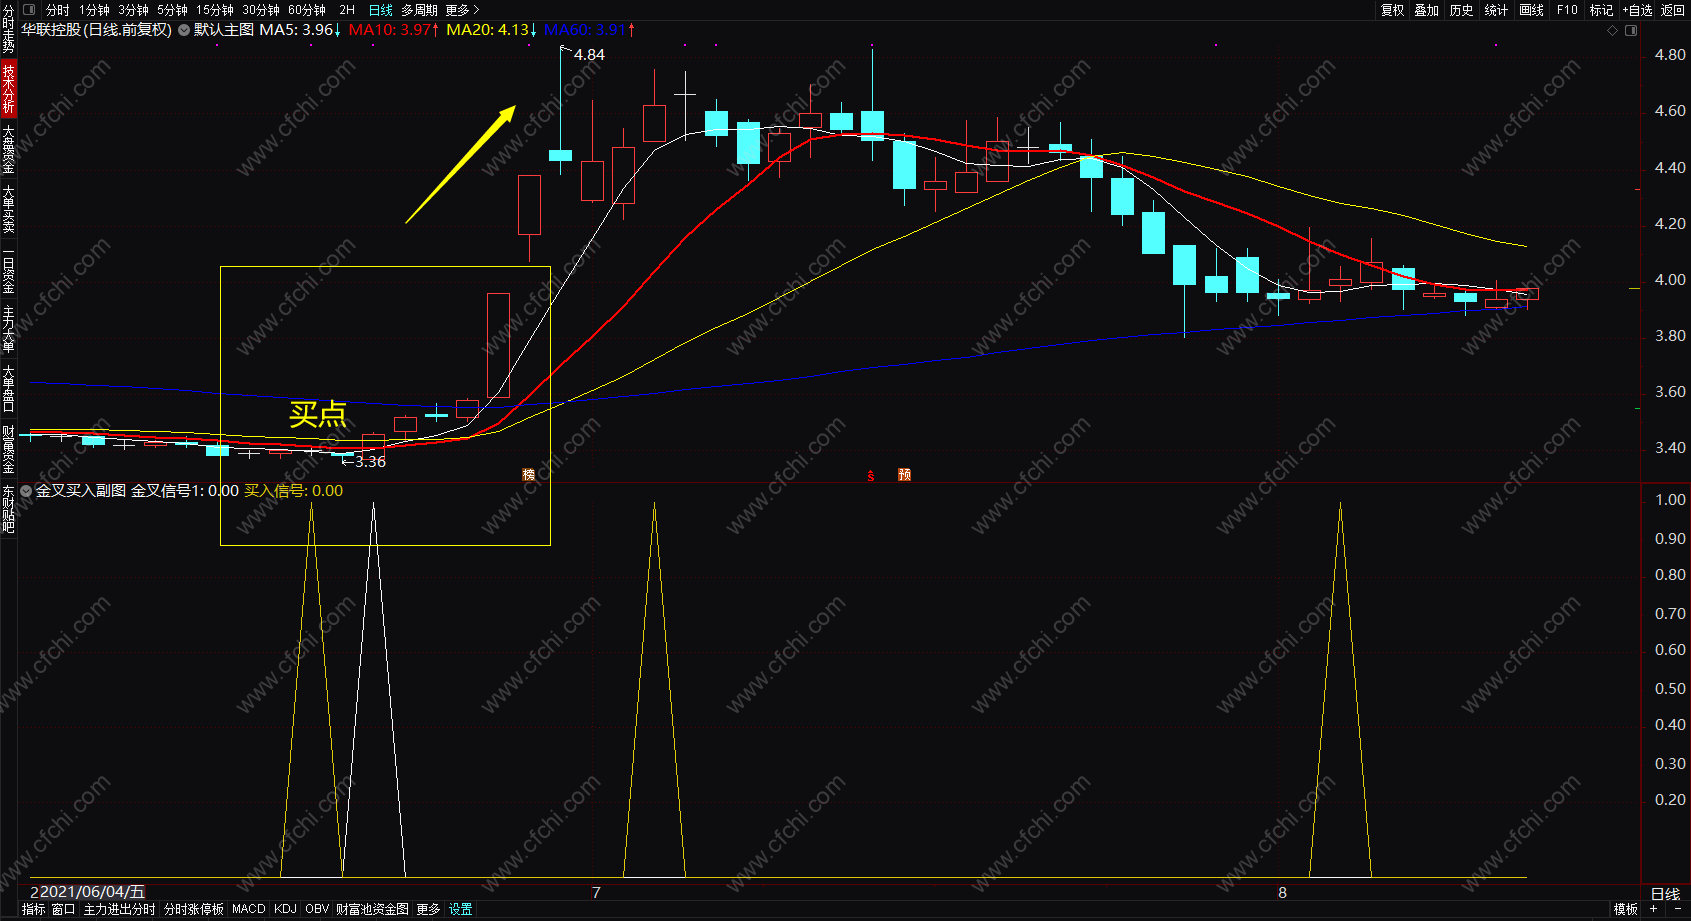Expand 更多 indicators in bottom bar
1691x921 pixels.
point(428,909)
